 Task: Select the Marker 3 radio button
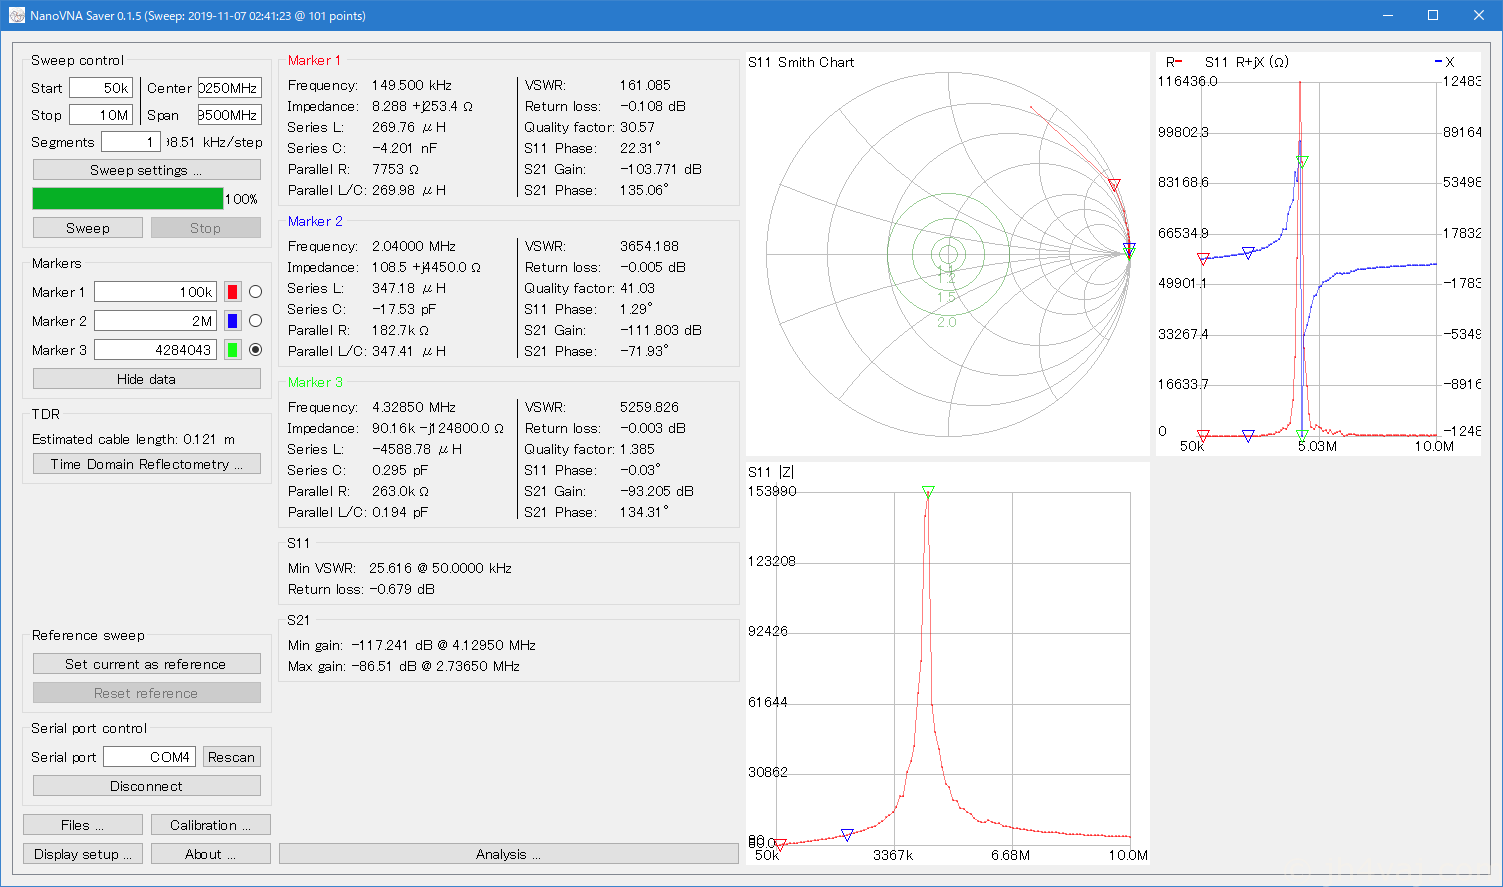pos(255,350)
